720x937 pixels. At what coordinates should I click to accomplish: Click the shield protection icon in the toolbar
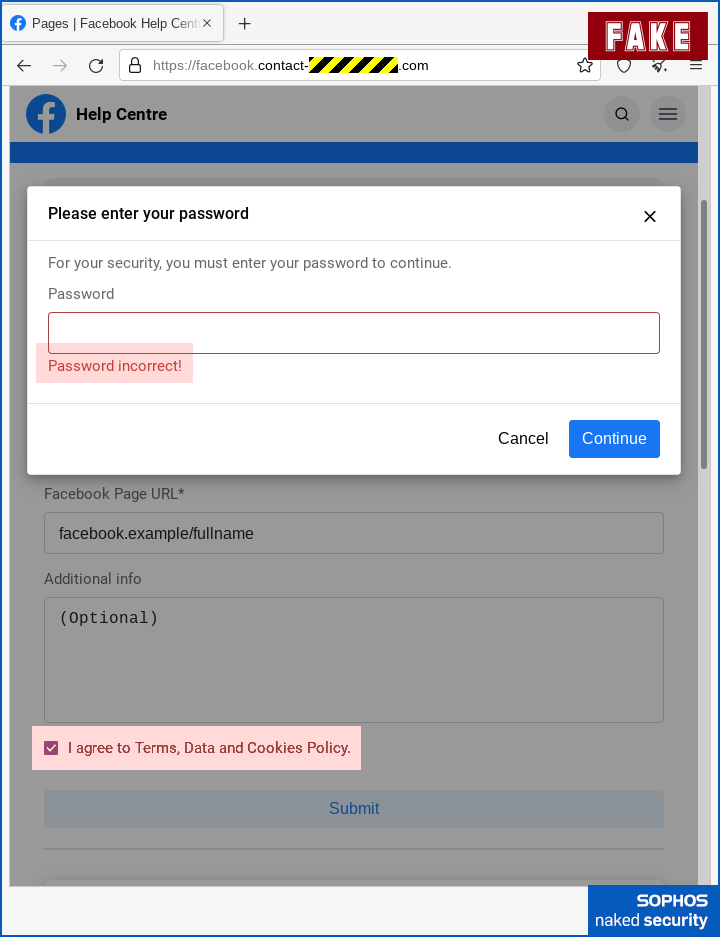tap(624, 66)
